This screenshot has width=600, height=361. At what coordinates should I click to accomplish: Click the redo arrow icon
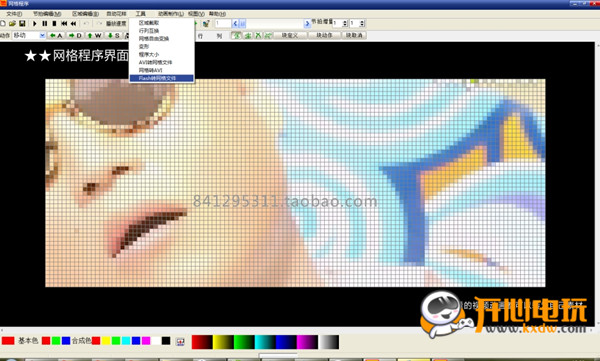[99, 24]
